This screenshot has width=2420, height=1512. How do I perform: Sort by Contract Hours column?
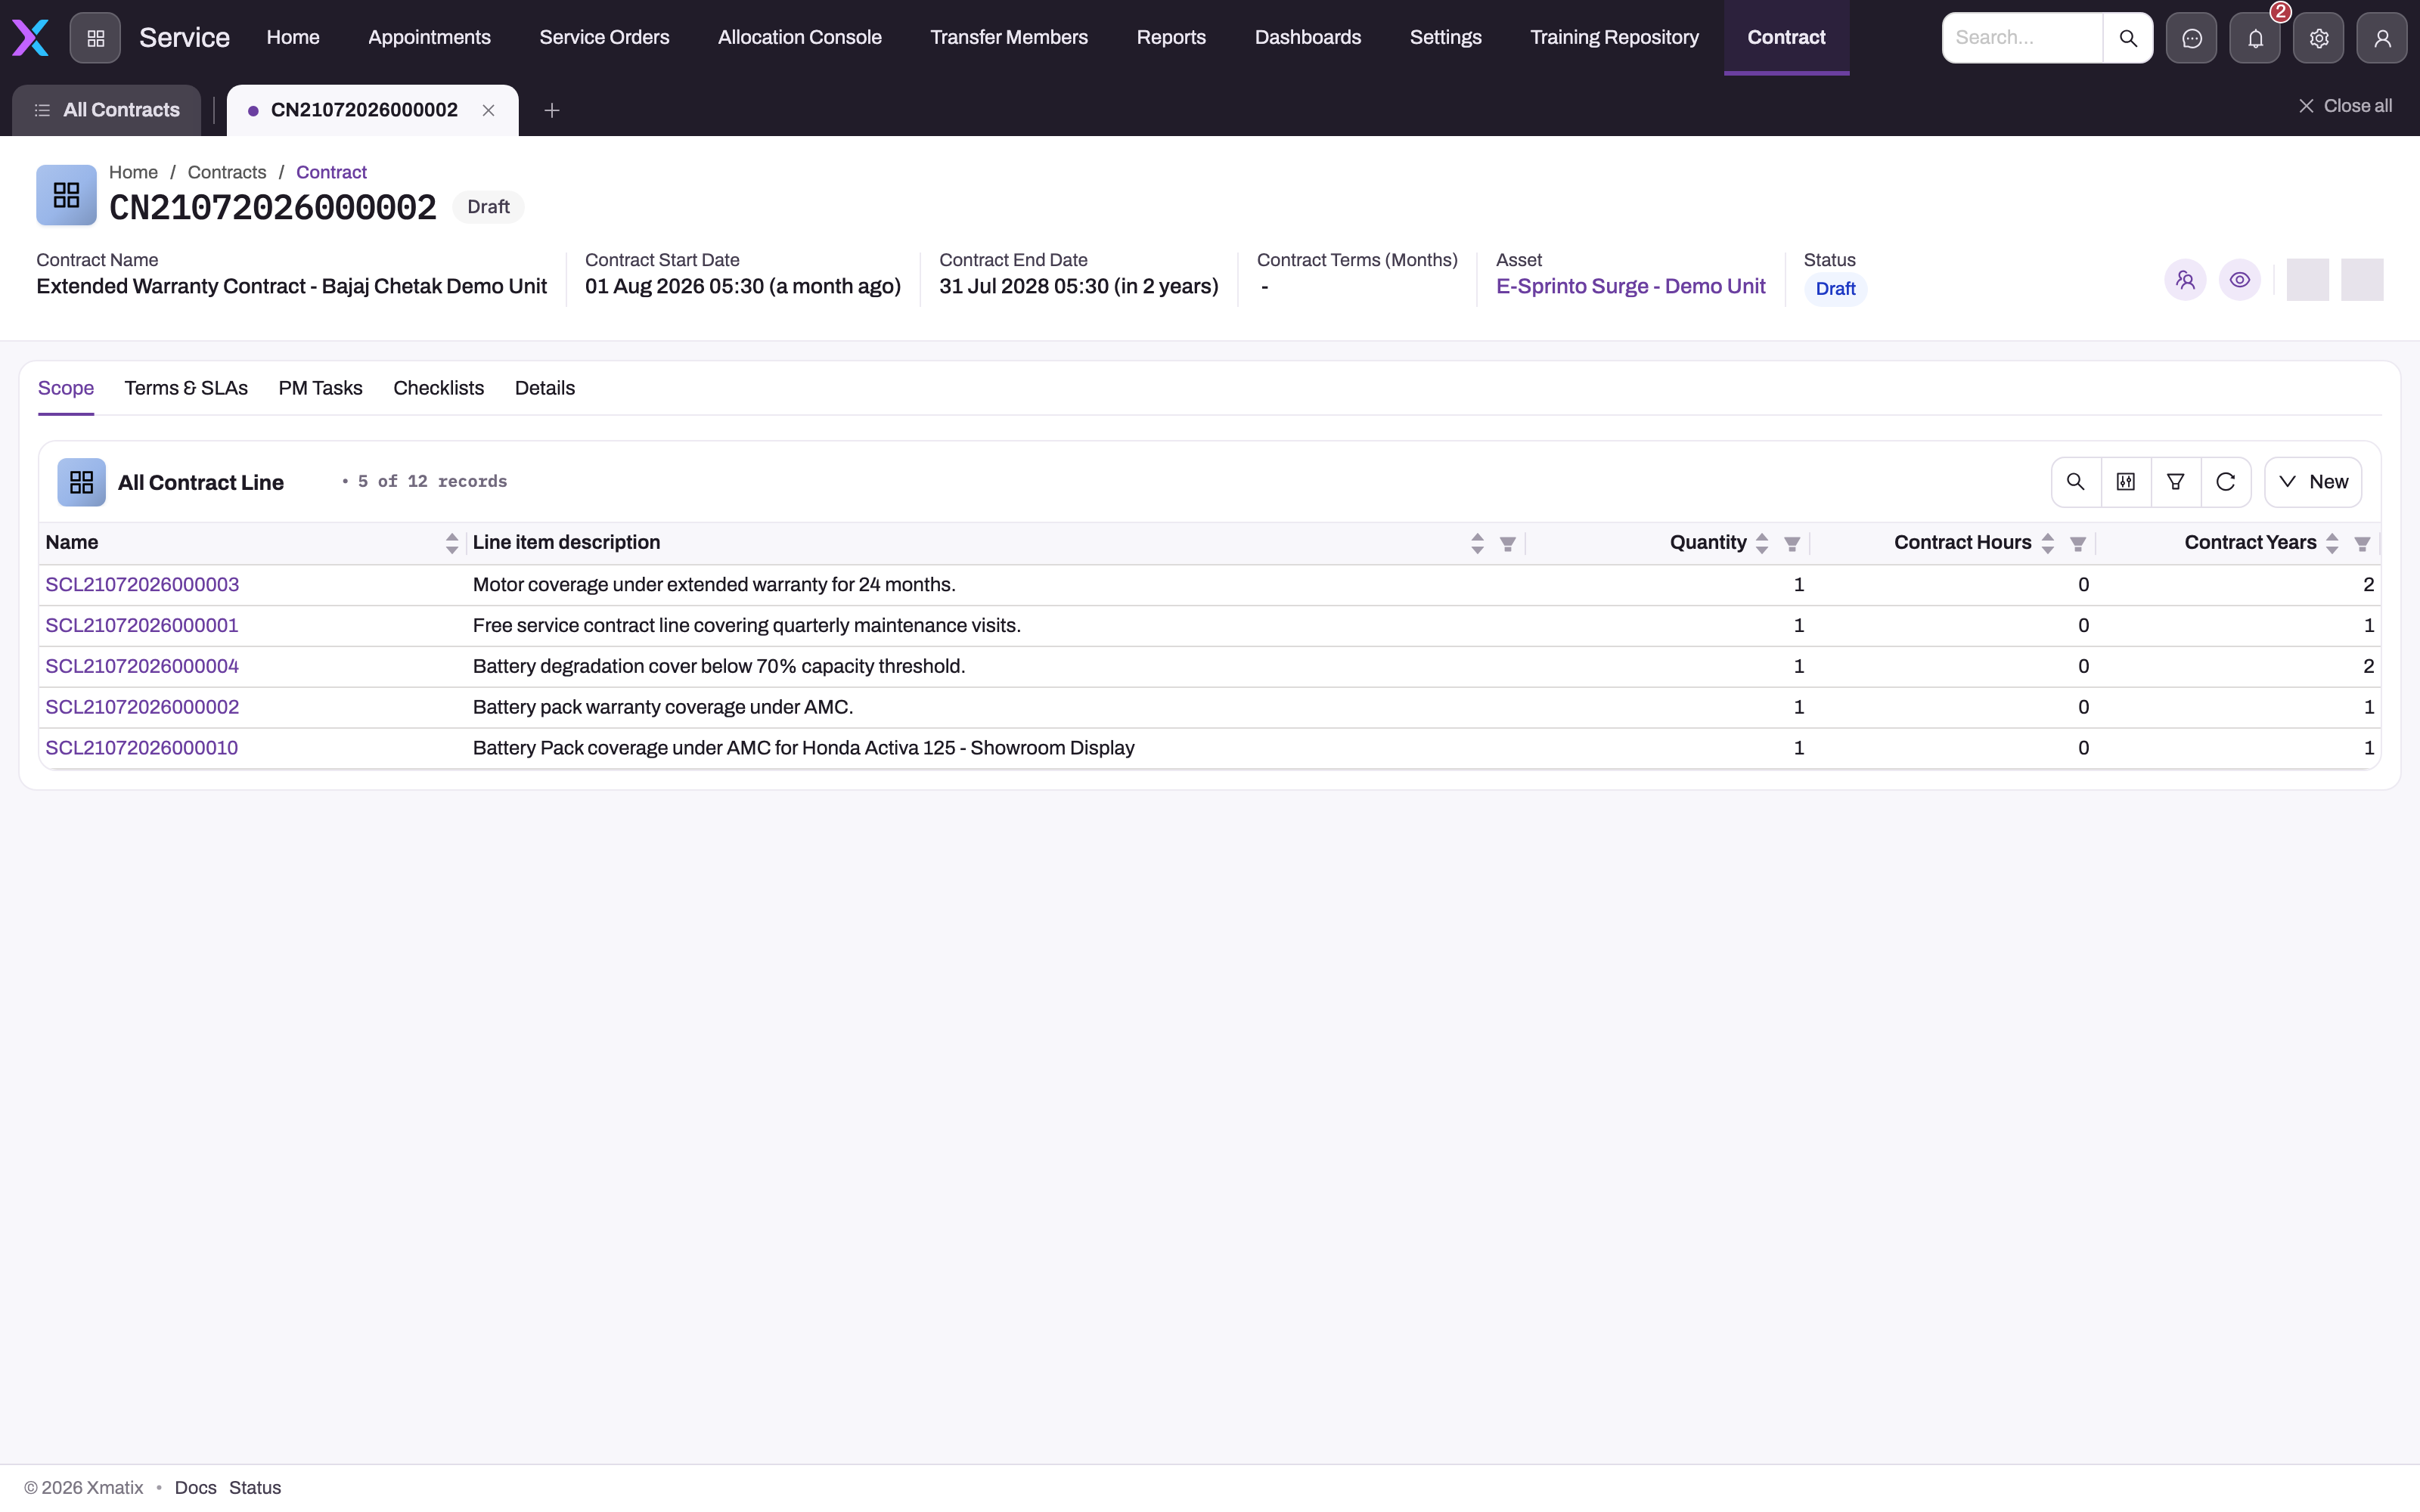click(x=2047, y=543)
